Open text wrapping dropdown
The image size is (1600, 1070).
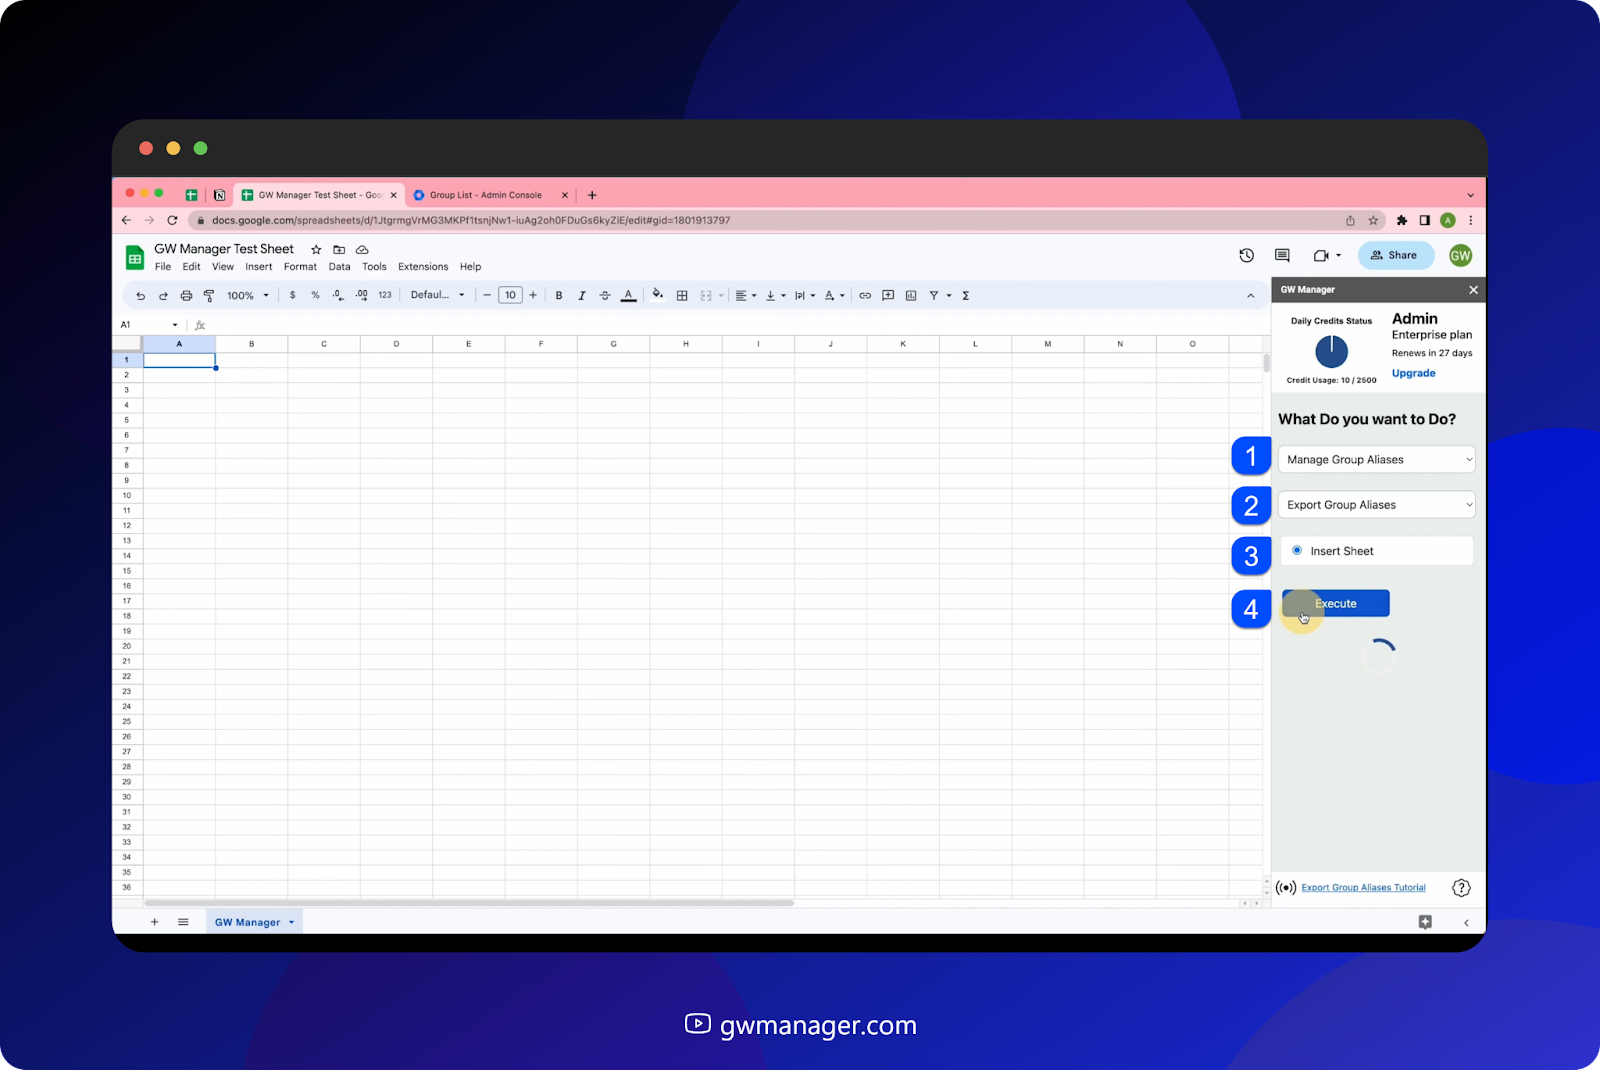(x=805, y=296)
